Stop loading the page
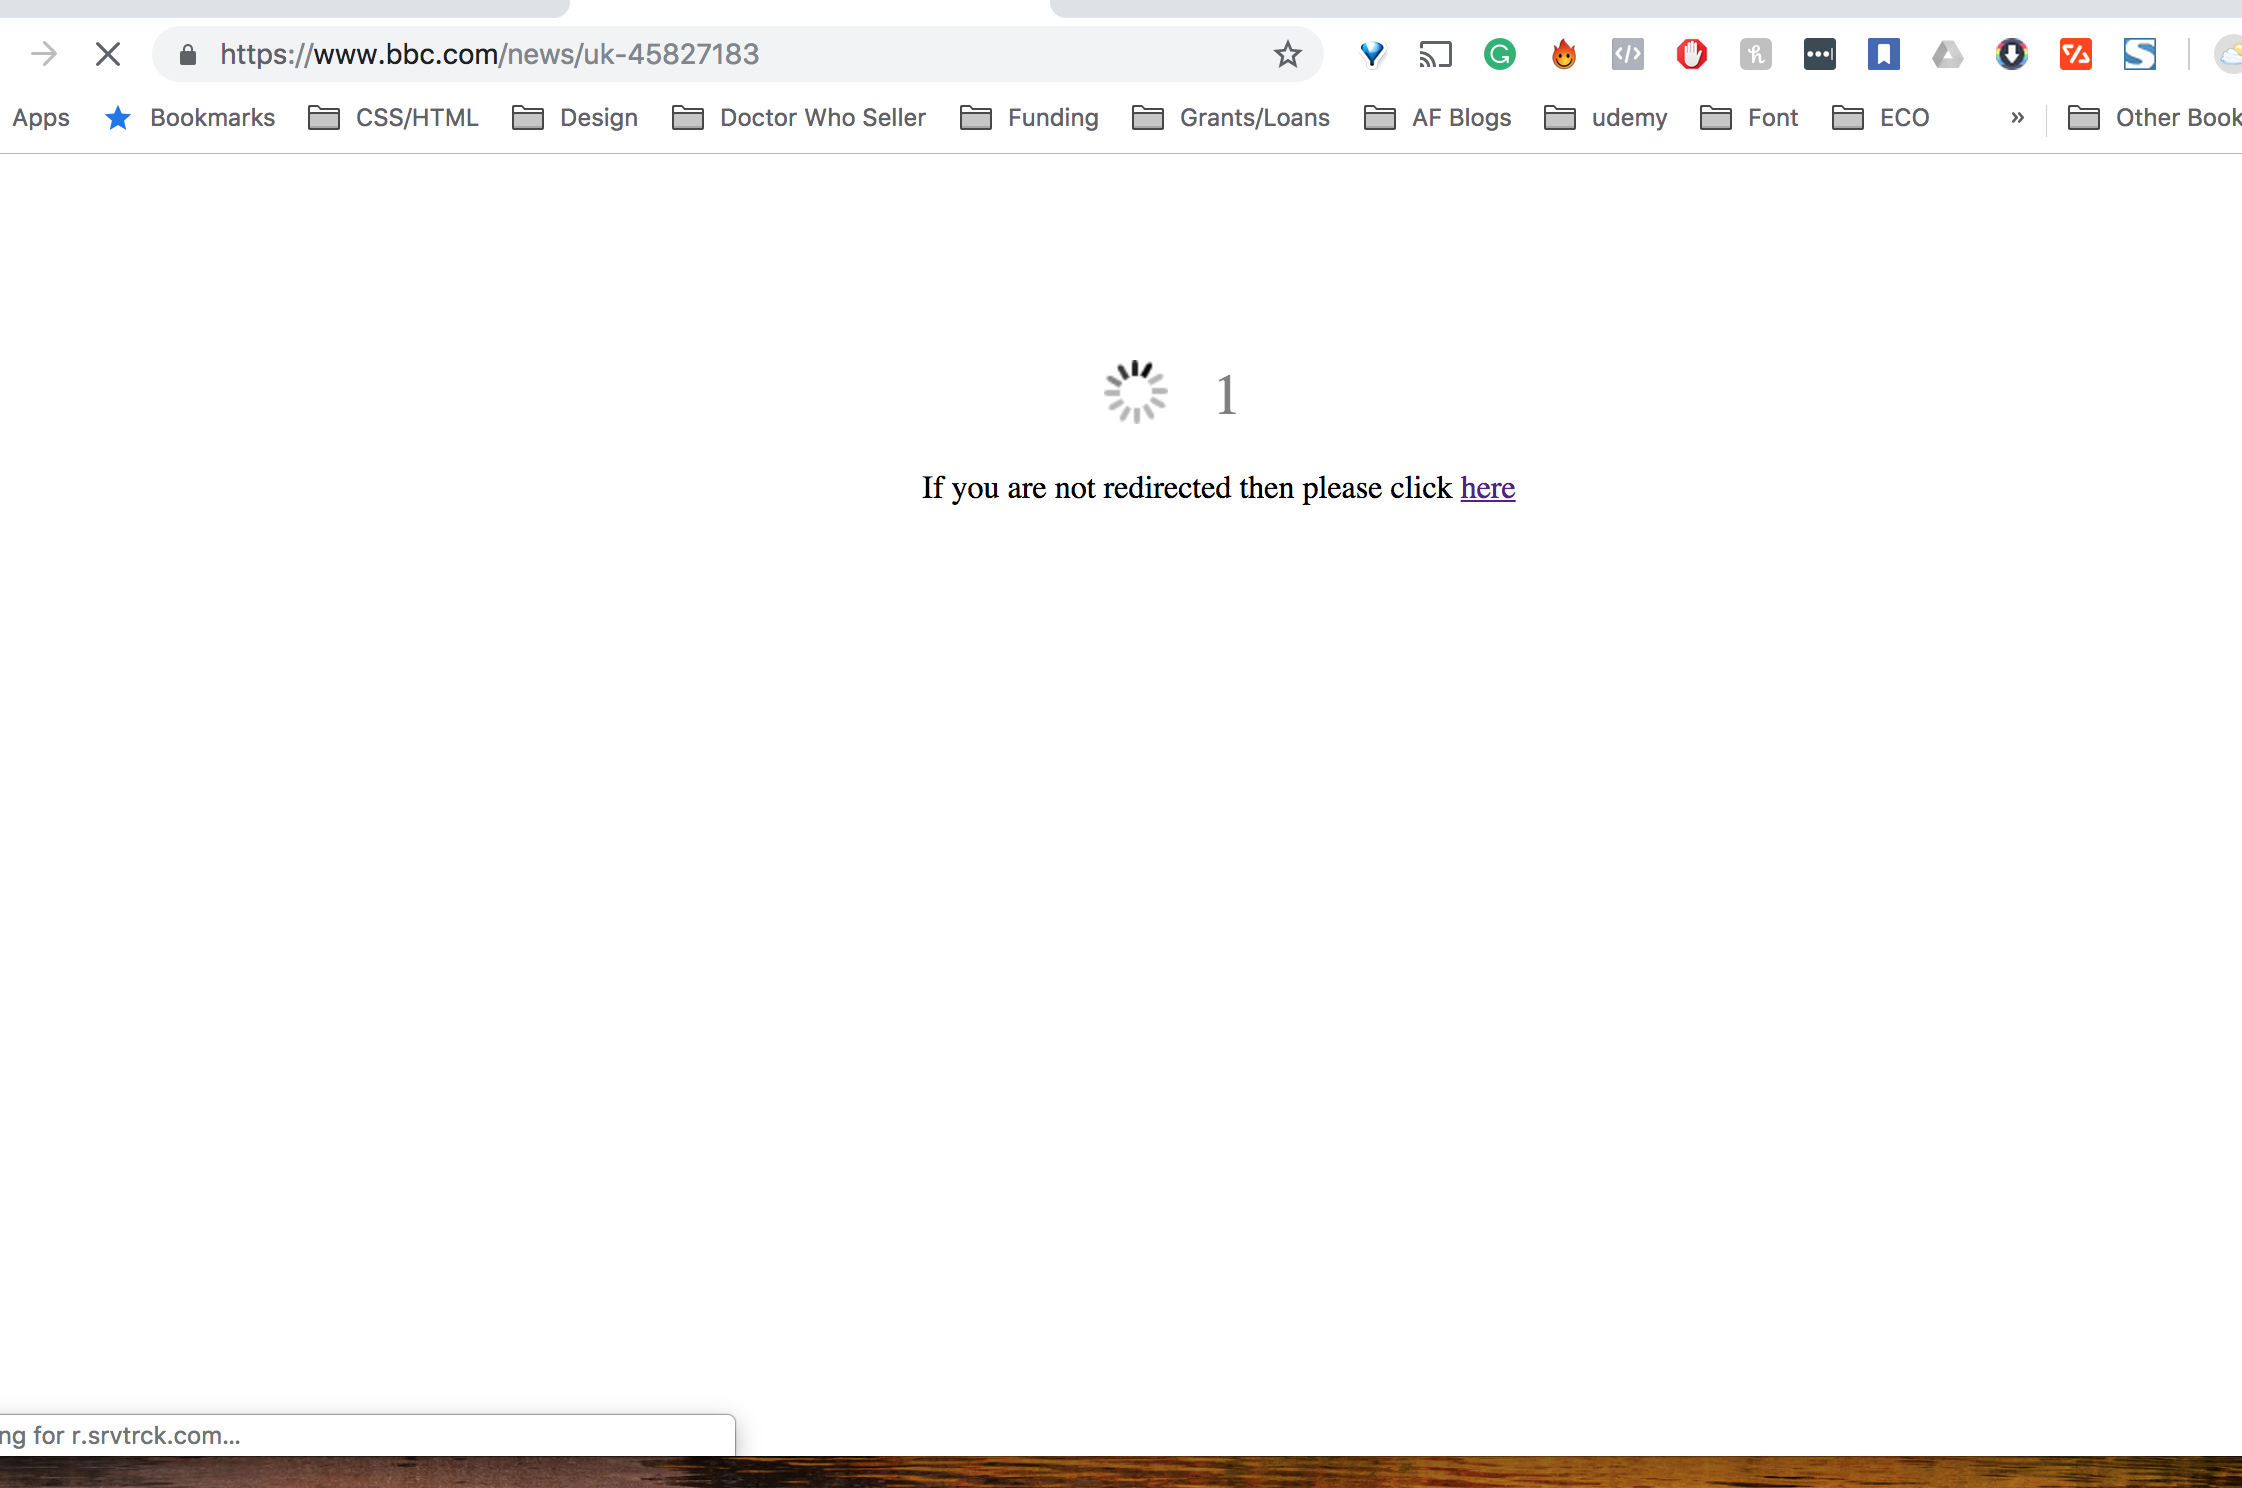Viewport: 2242px width, 1488px height. click(108, 54)
